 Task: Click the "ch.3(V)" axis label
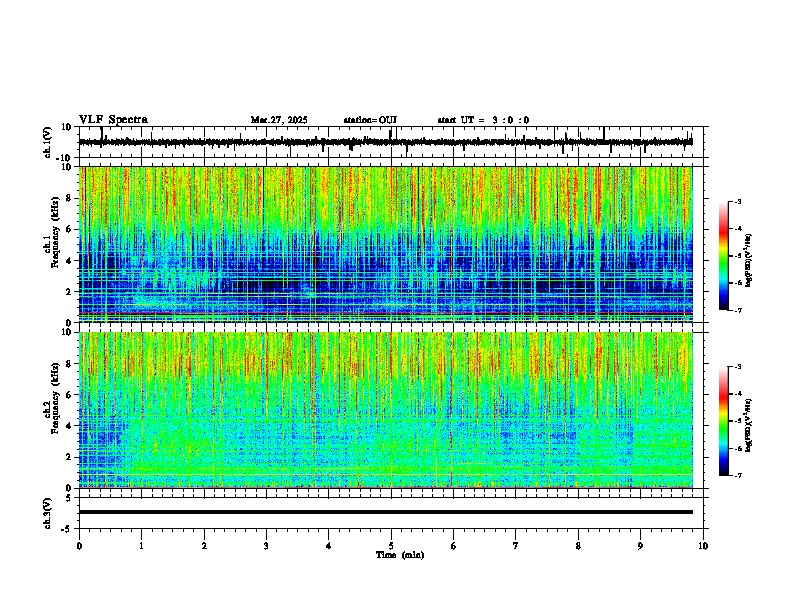[48, 513]
